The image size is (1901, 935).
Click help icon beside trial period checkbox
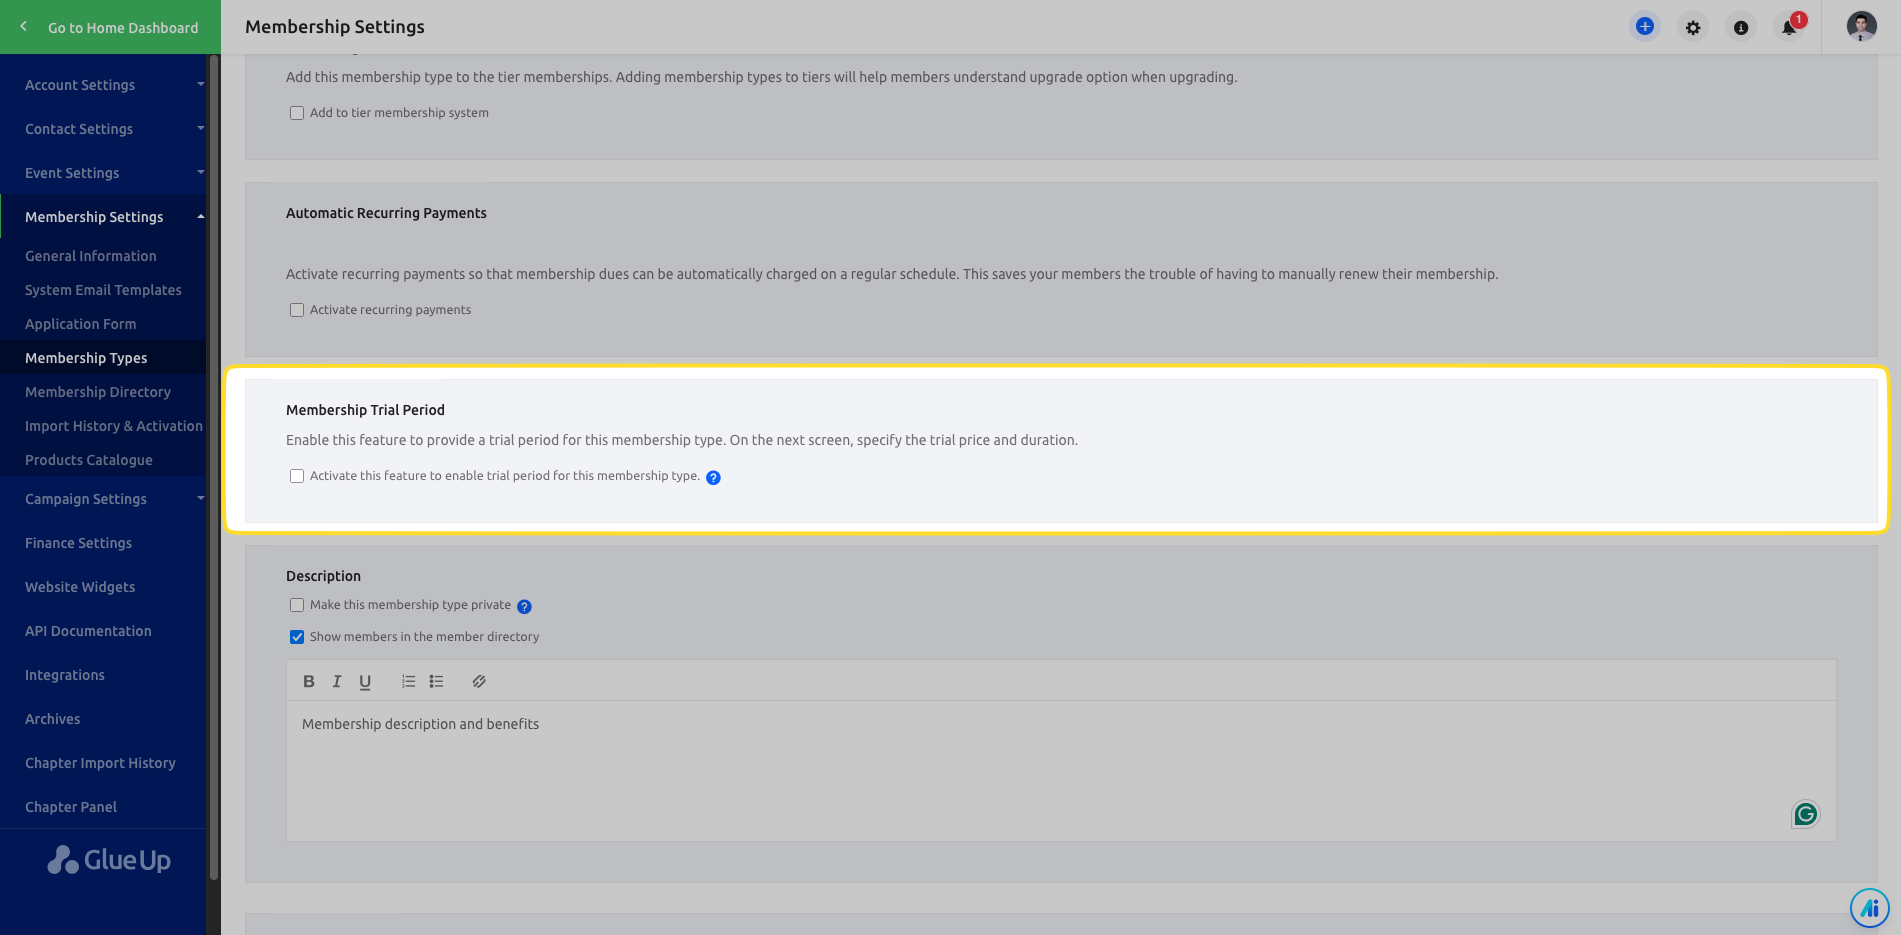pyautogui.click(x=713, y=478)
